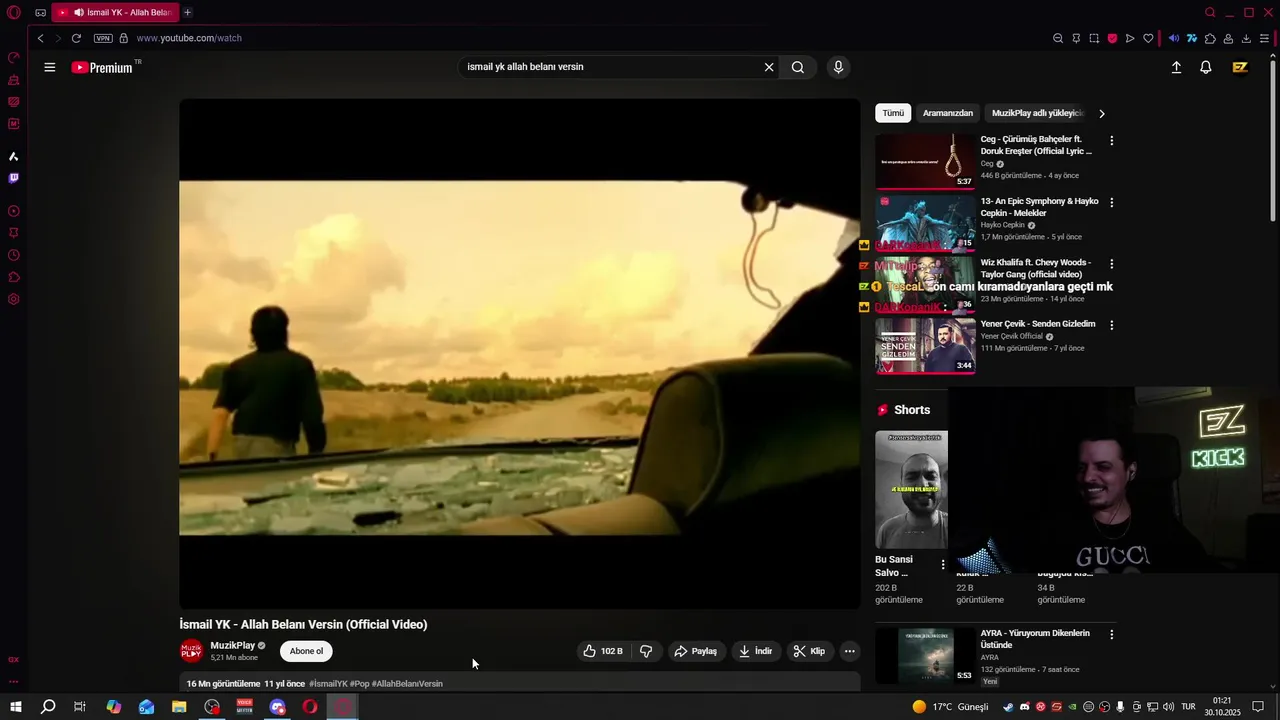Open Opera sidebar settings gear

point(14,299)
